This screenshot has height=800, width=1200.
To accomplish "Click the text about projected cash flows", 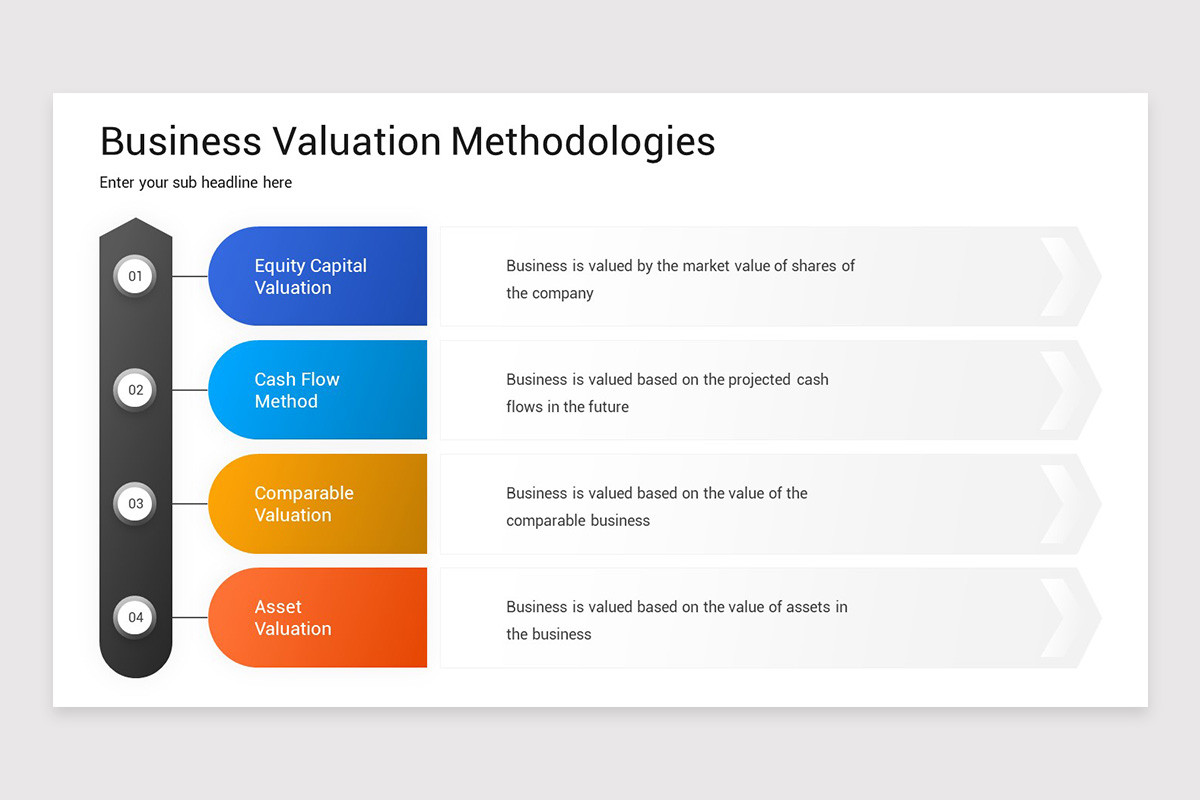I will [x=667, y=393].
